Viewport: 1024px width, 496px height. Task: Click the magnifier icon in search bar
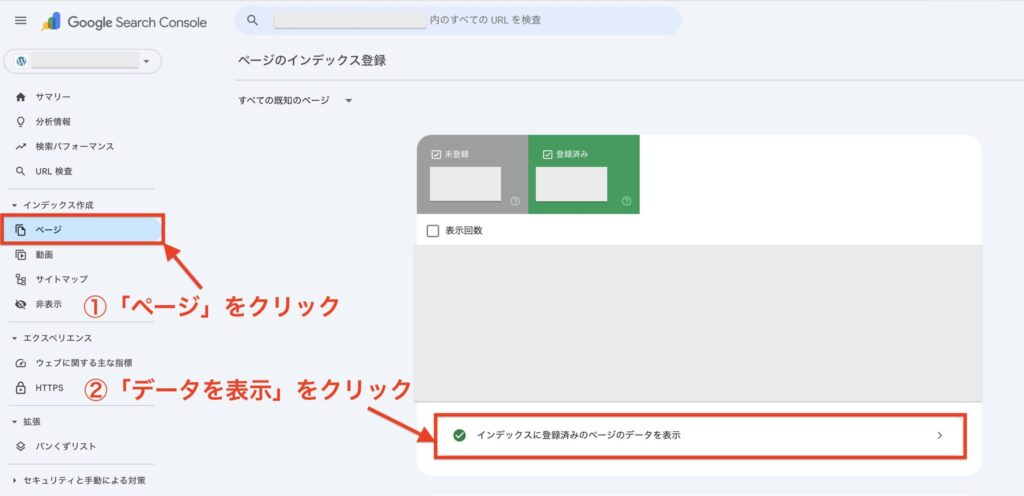click(252, 20)
